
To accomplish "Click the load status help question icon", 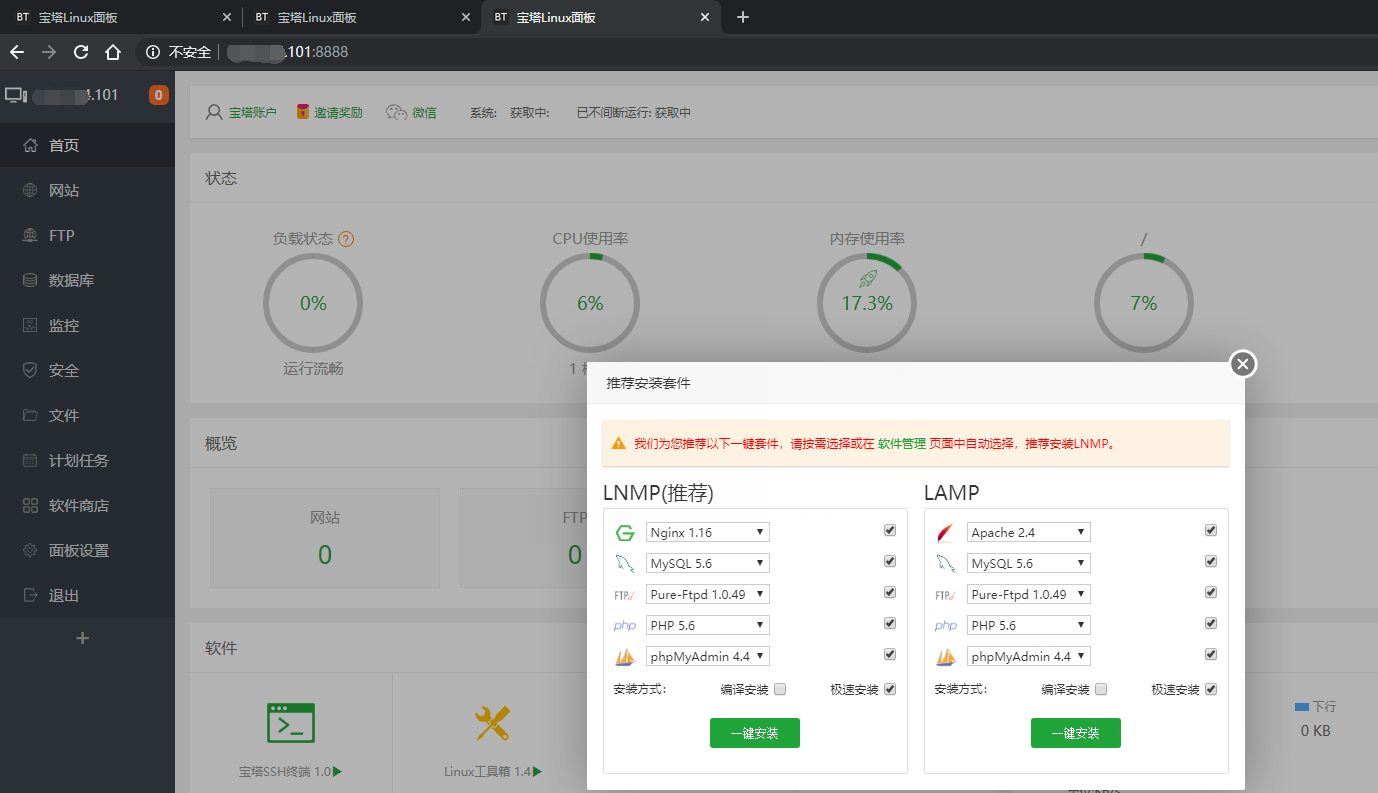I will [x=346, y=239].
